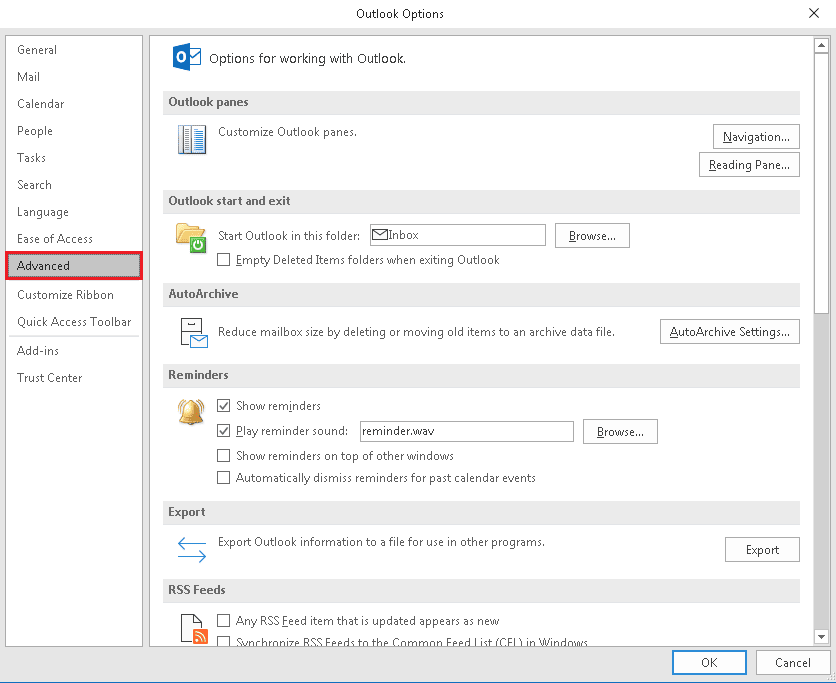
Task: Check Any RSS Feed item updated appears as new
Action: (223, 621)
